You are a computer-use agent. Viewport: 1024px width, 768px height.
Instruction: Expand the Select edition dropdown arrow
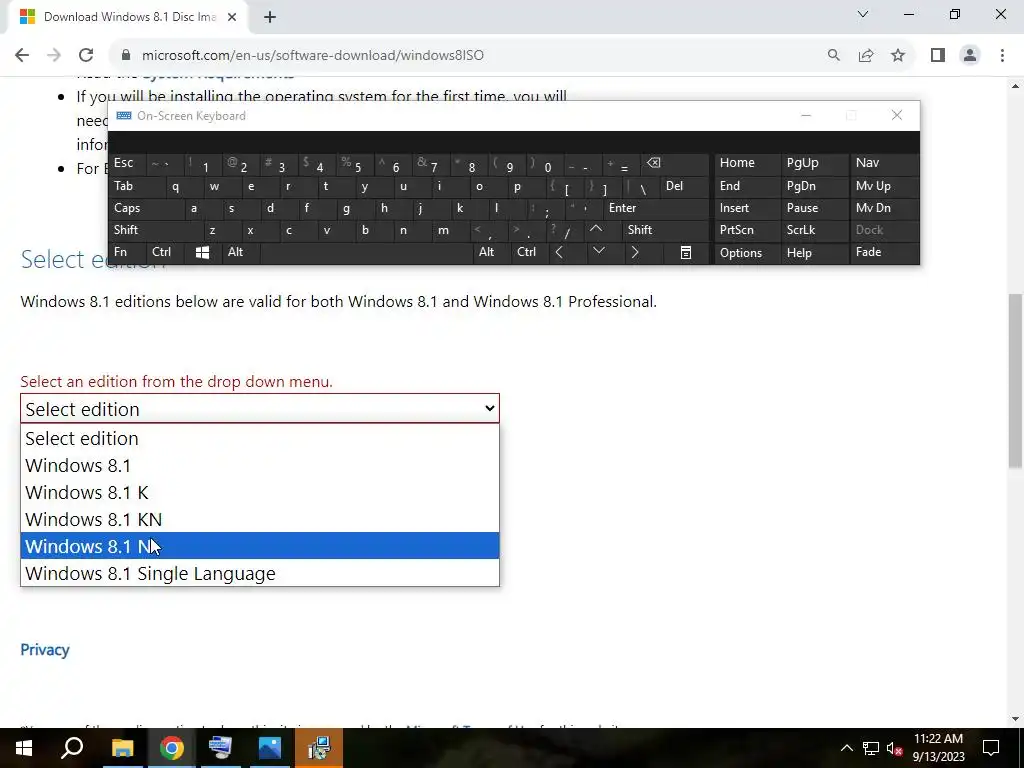[x=489, y=409]
